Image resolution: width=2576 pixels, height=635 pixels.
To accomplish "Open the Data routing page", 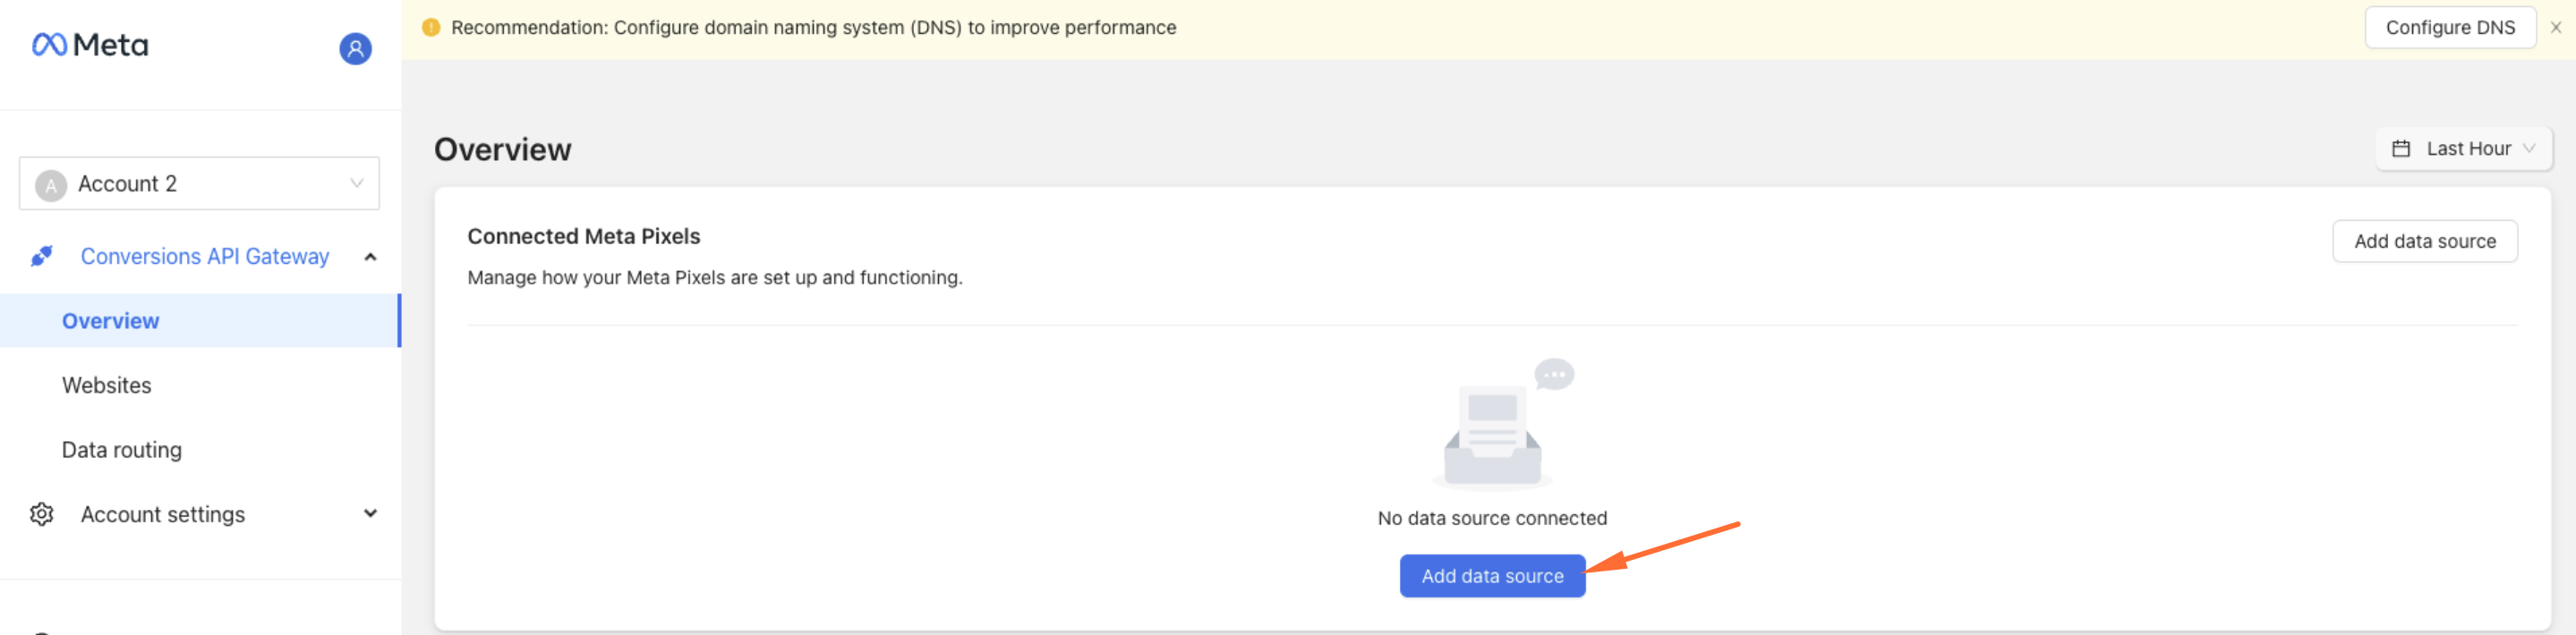I will [x=122, y=450].
